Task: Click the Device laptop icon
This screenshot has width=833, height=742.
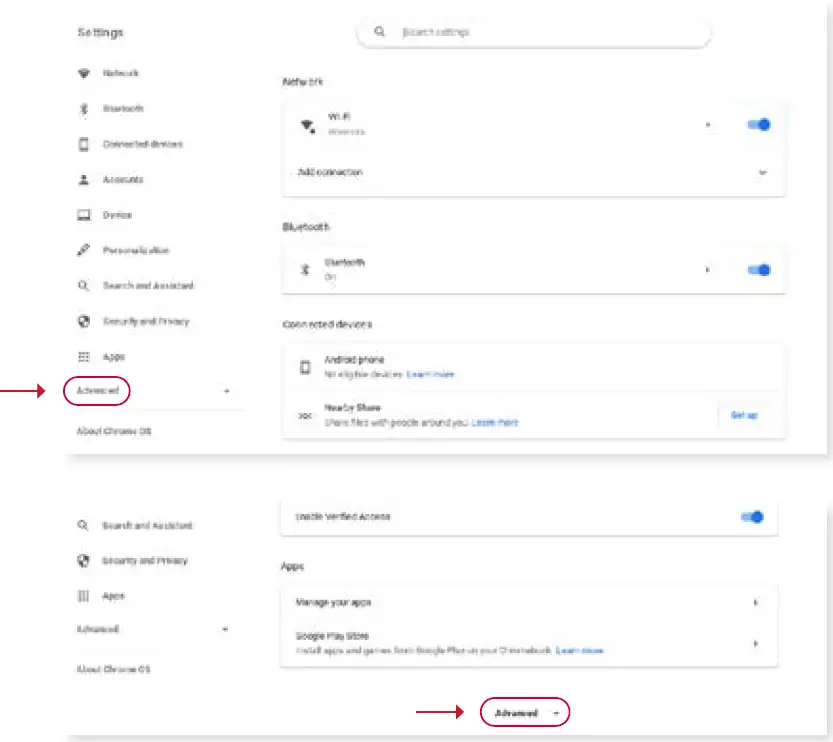Action: tap(84, 215)
